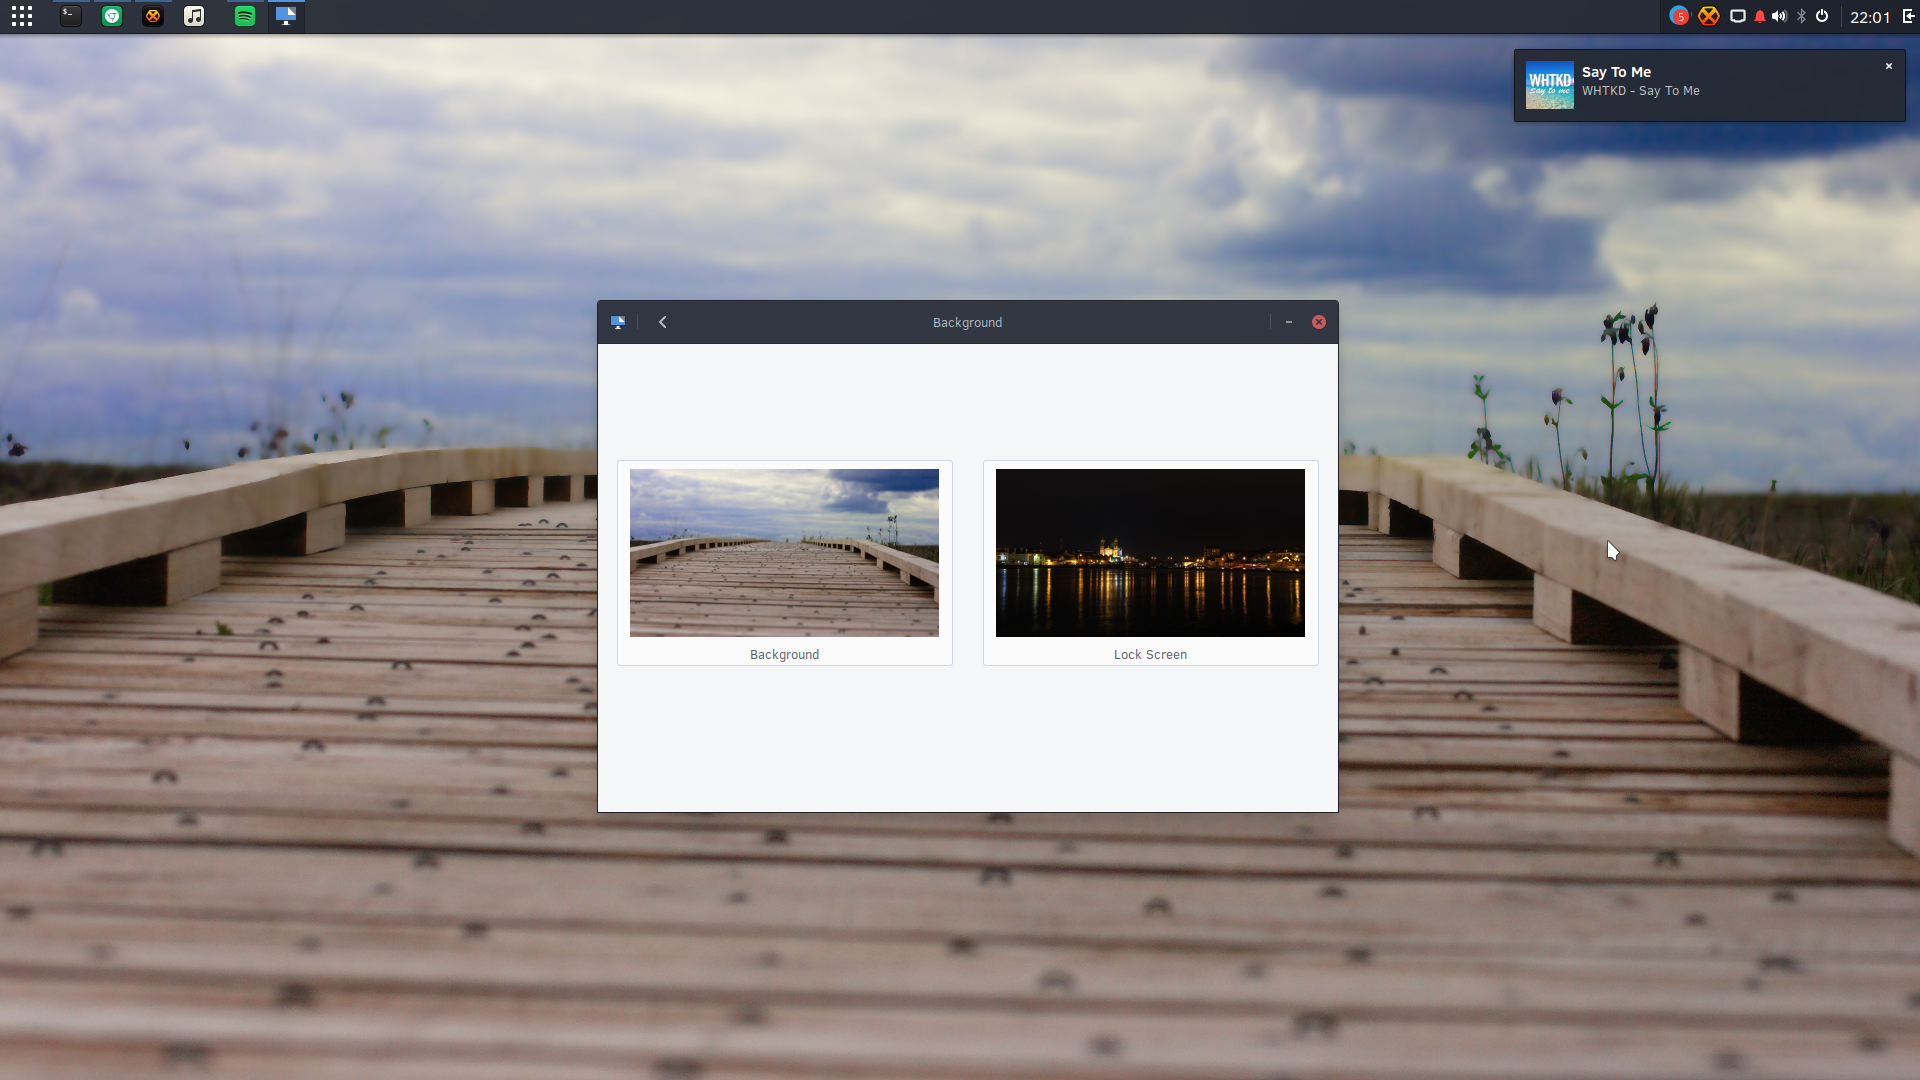Viewport: 1920px width, 1080px height.
Task: Click the WHTKD album art thumbnail
Action: 1550,85
